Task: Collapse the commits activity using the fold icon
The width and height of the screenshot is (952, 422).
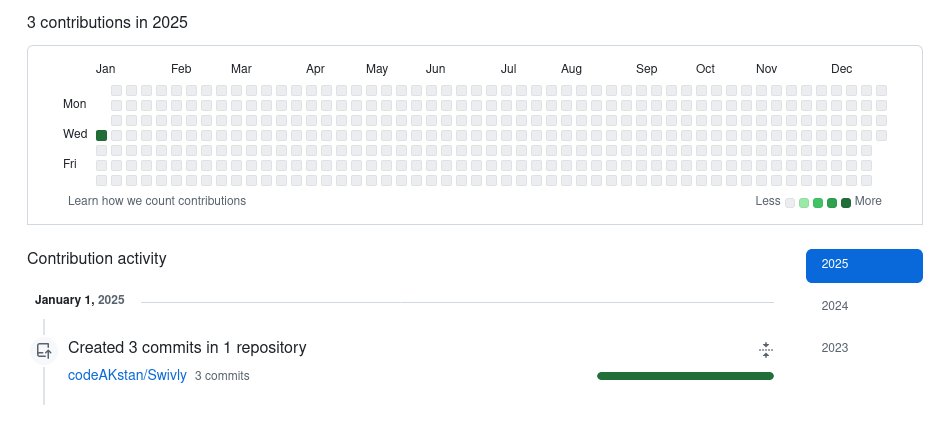Action: click(765, 350)
